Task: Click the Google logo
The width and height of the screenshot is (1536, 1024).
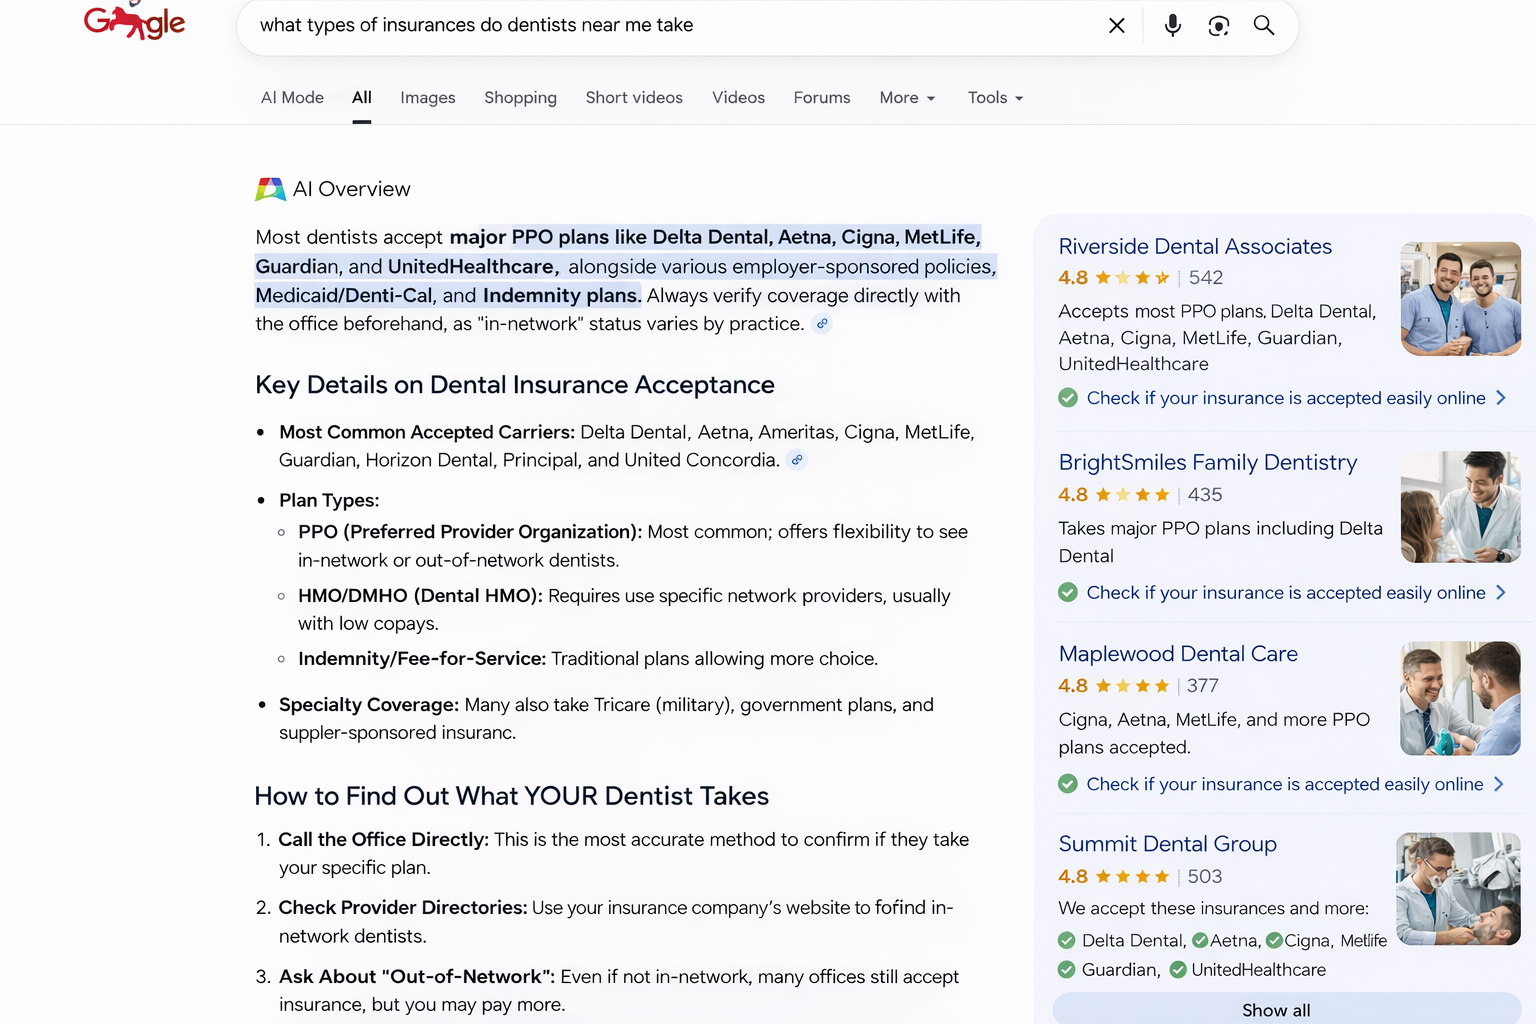Action: point(134,22)
